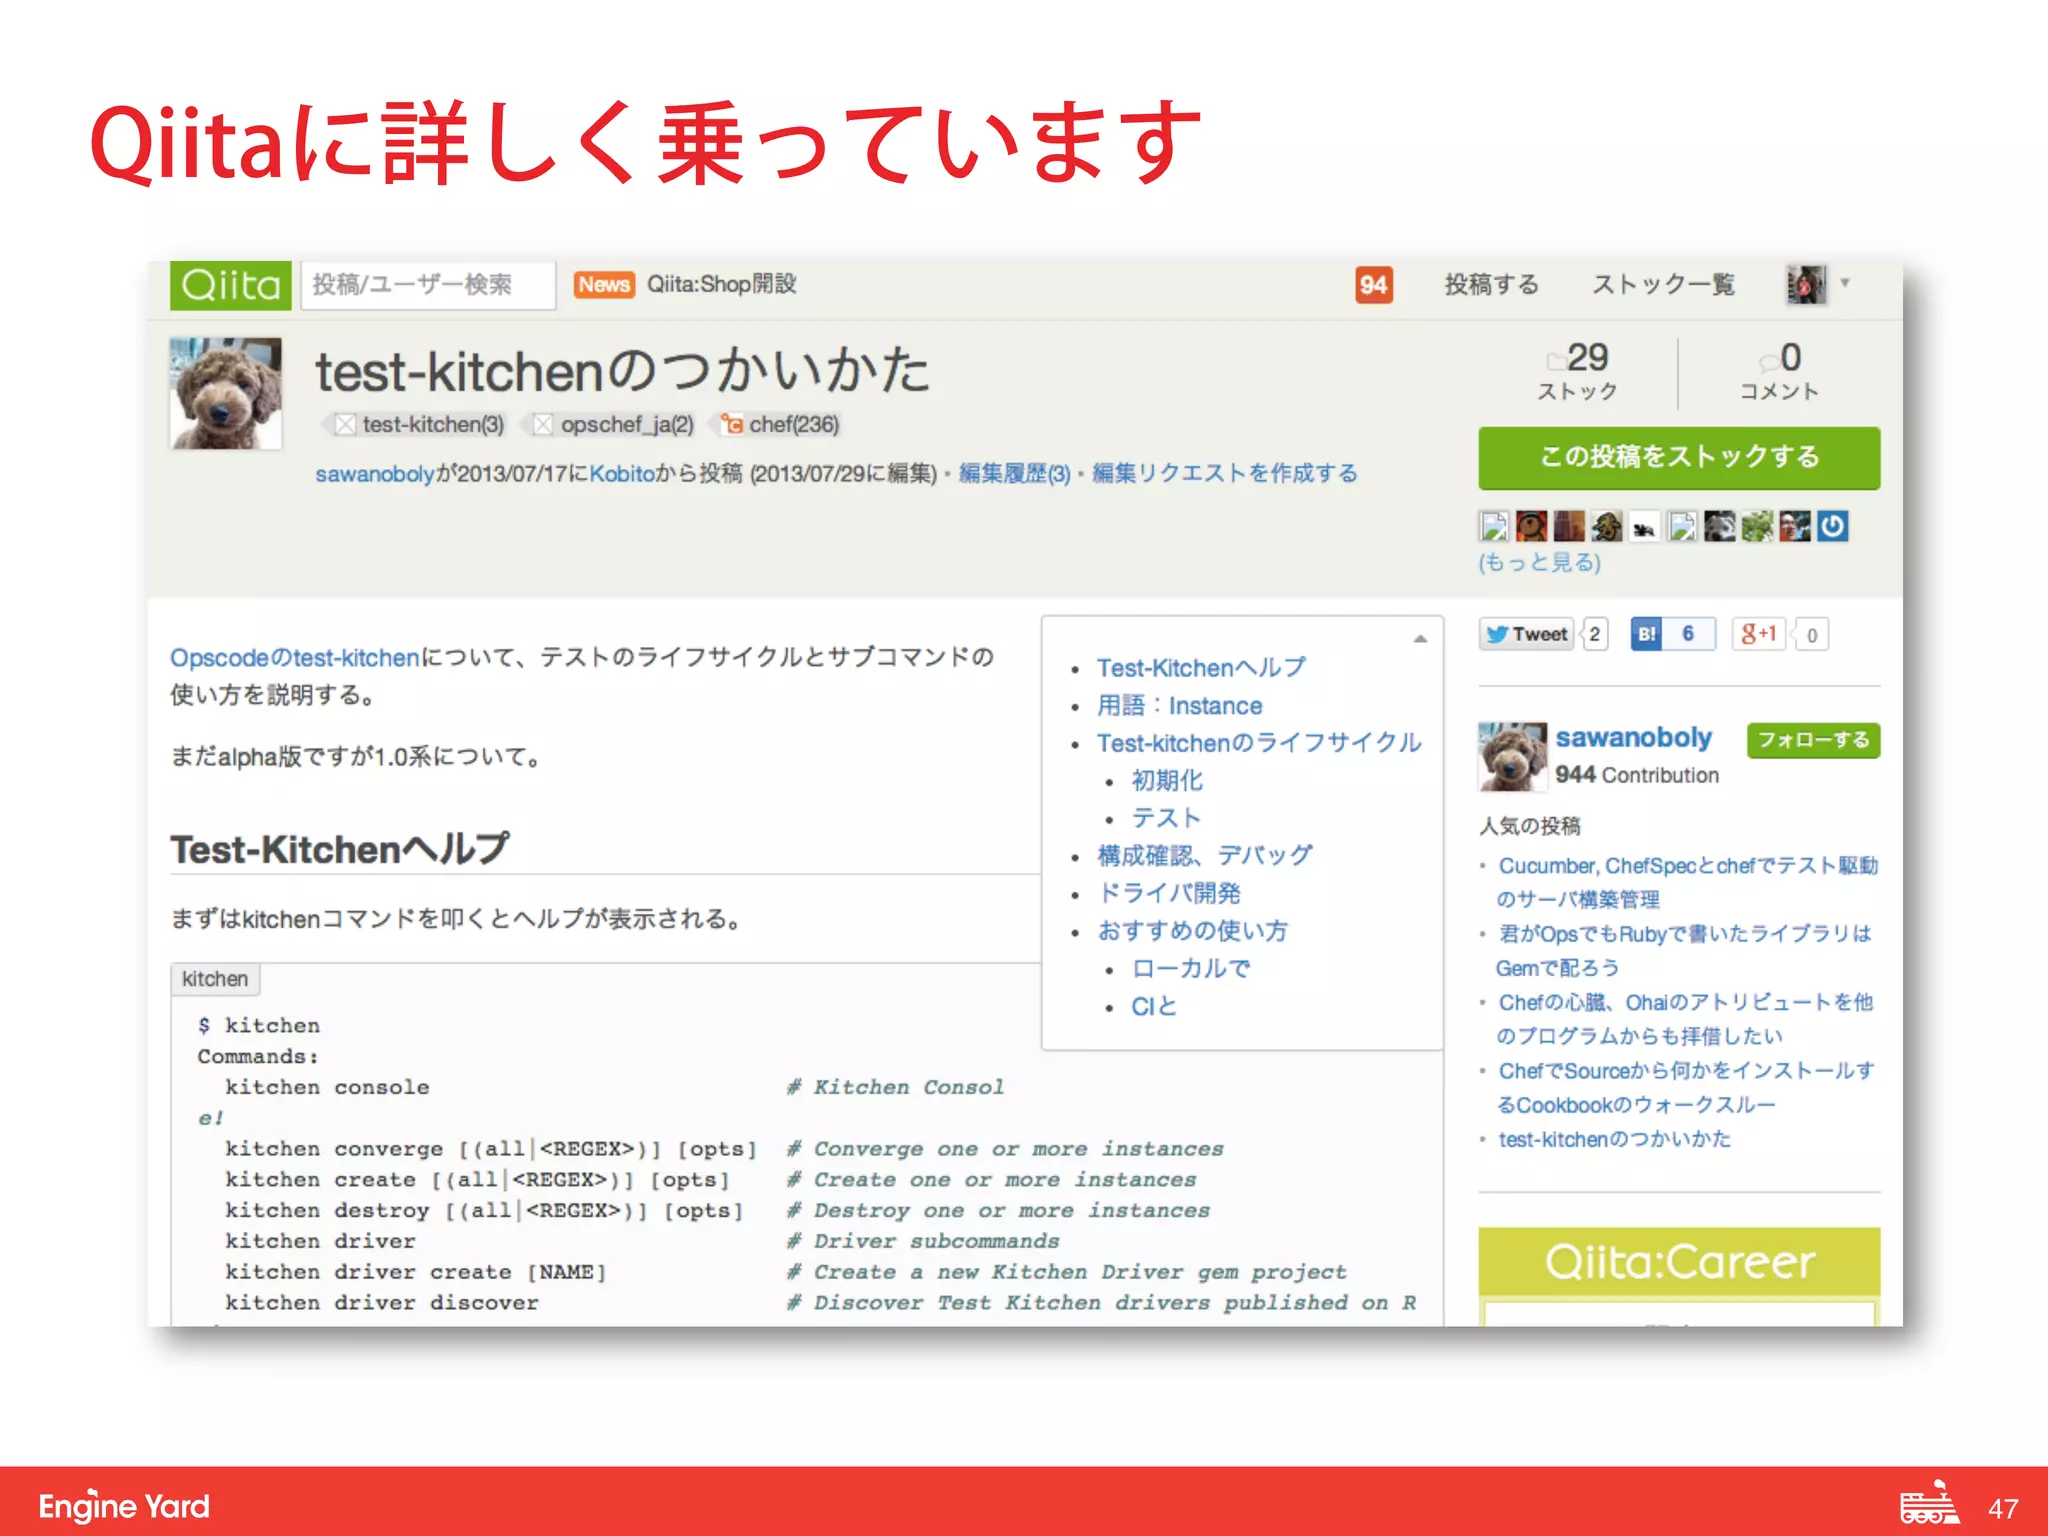The width and height of the screenshot is (2048, 1536).
Task: Jump to おすすめの使い方 in the contents
Action: point(1193,931)
